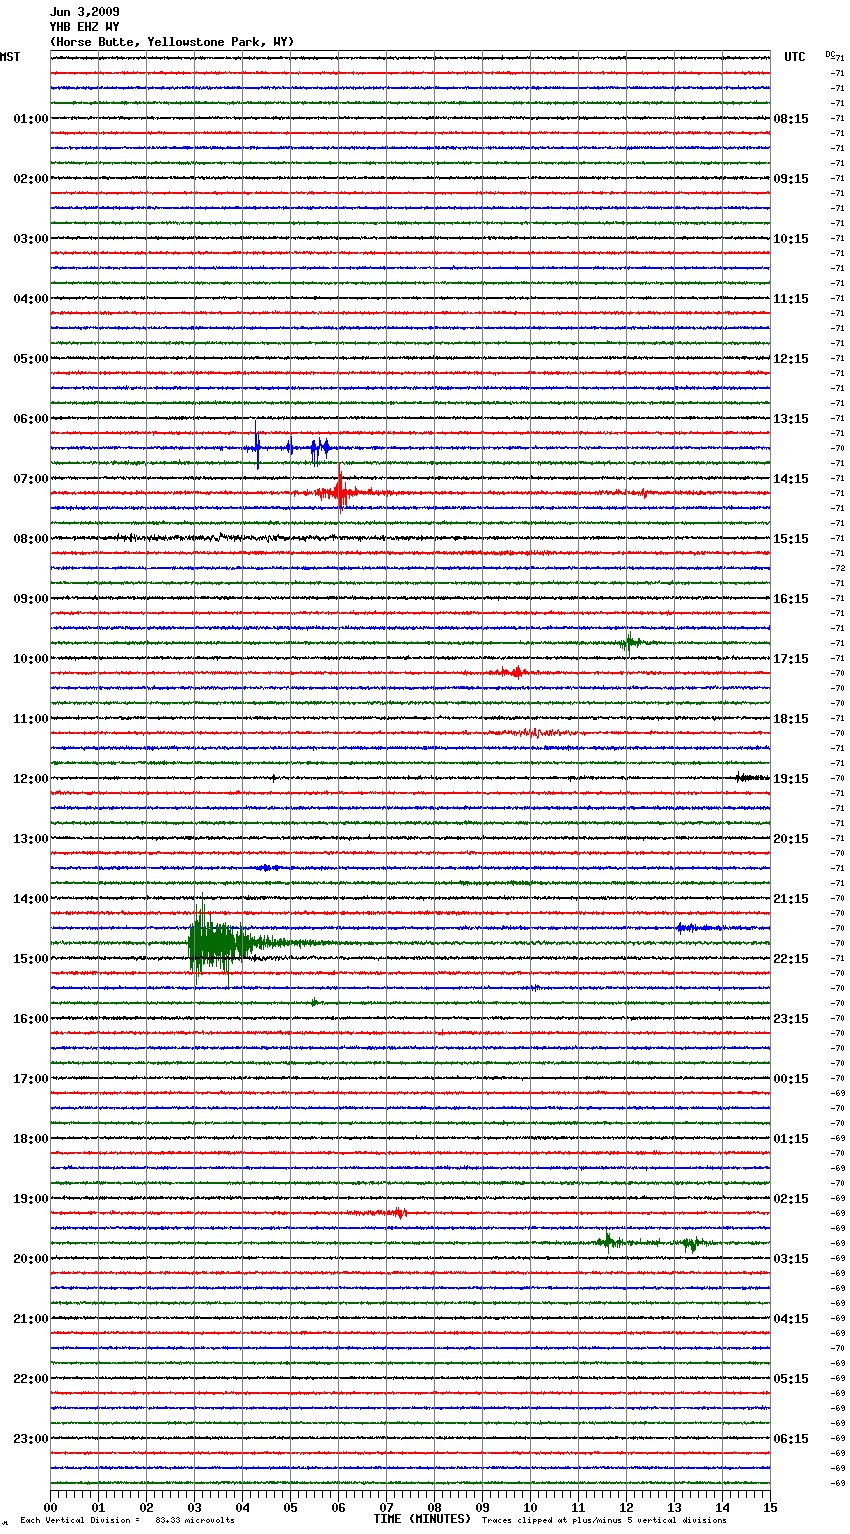
Task: Click the 17:15 UTC time label
Action: [791, 659]
